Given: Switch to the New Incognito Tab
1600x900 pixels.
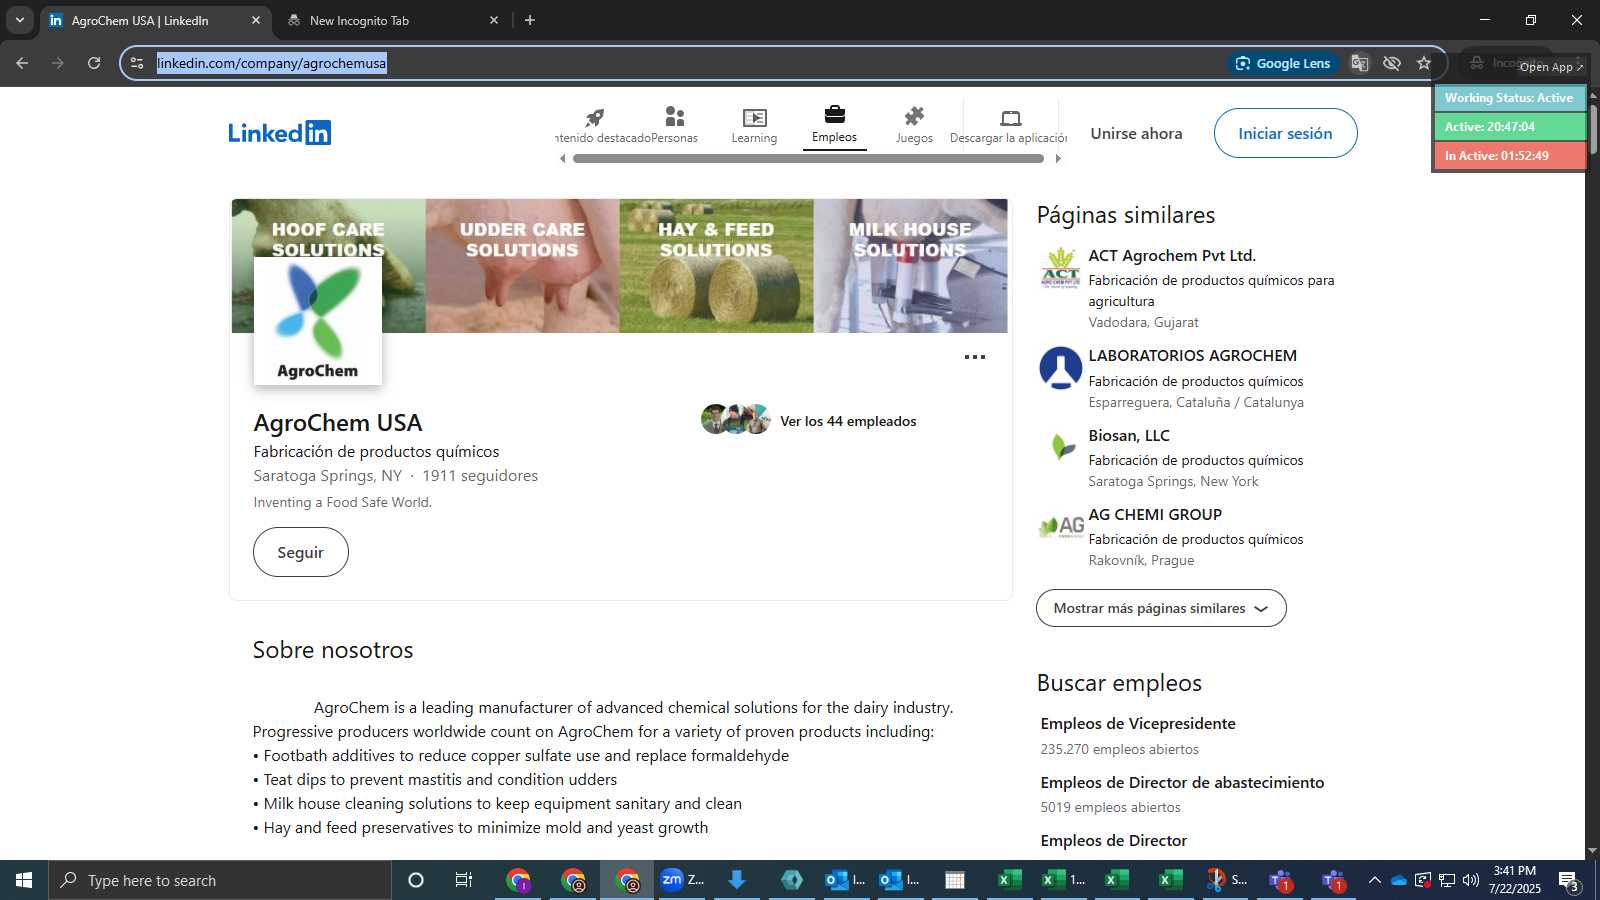Looking at the screenshot, I should (x=390, y=20).
